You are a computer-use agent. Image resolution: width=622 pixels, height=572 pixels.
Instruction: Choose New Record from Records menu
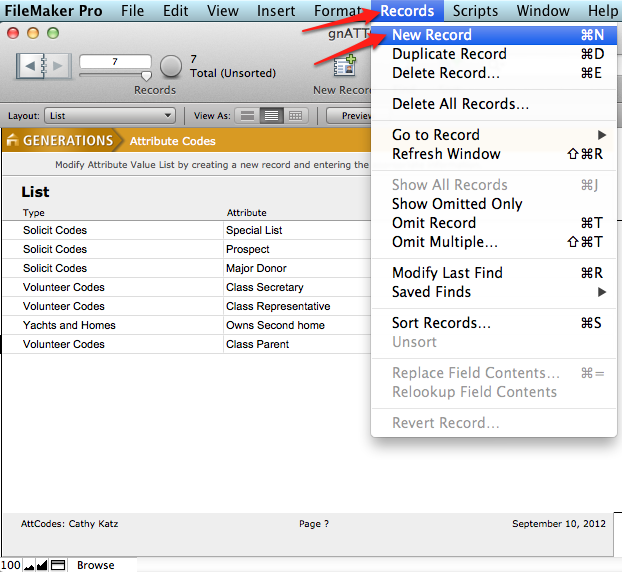[432, 35]
